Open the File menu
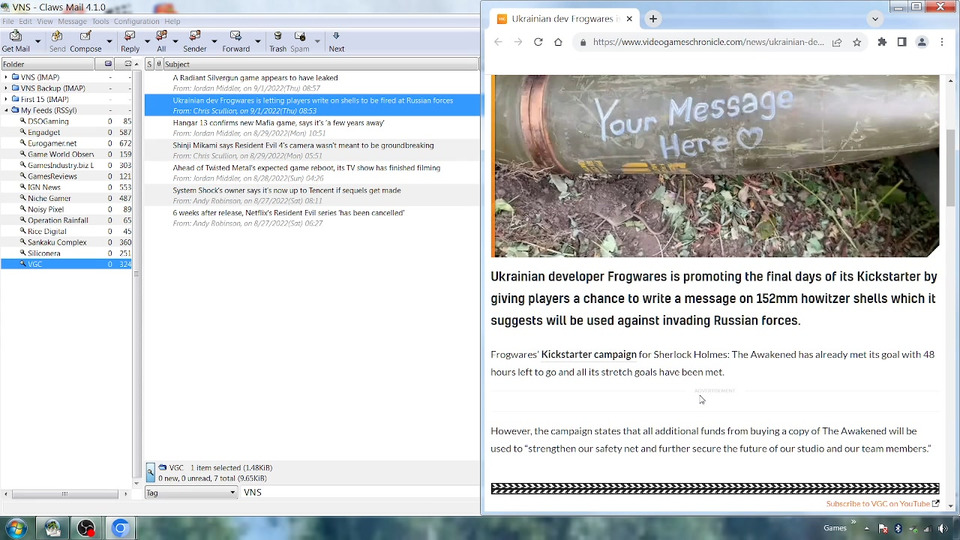This screenshot has height=540, width=960. (x=8, y=21)
